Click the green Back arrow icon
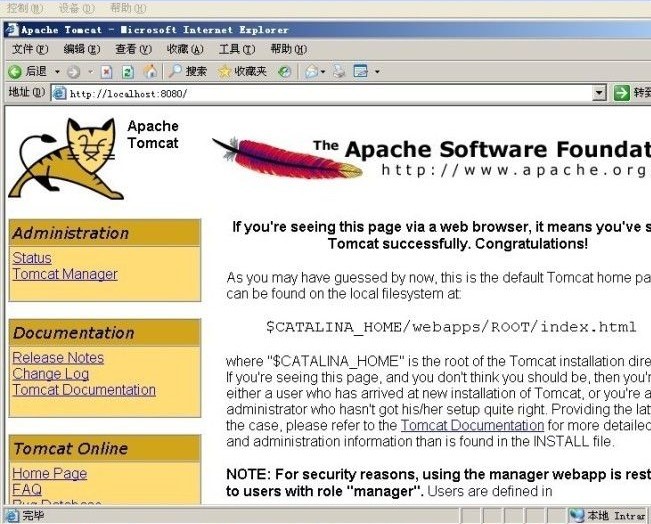Viewport: 651px width, 524px height. (15, 72)
